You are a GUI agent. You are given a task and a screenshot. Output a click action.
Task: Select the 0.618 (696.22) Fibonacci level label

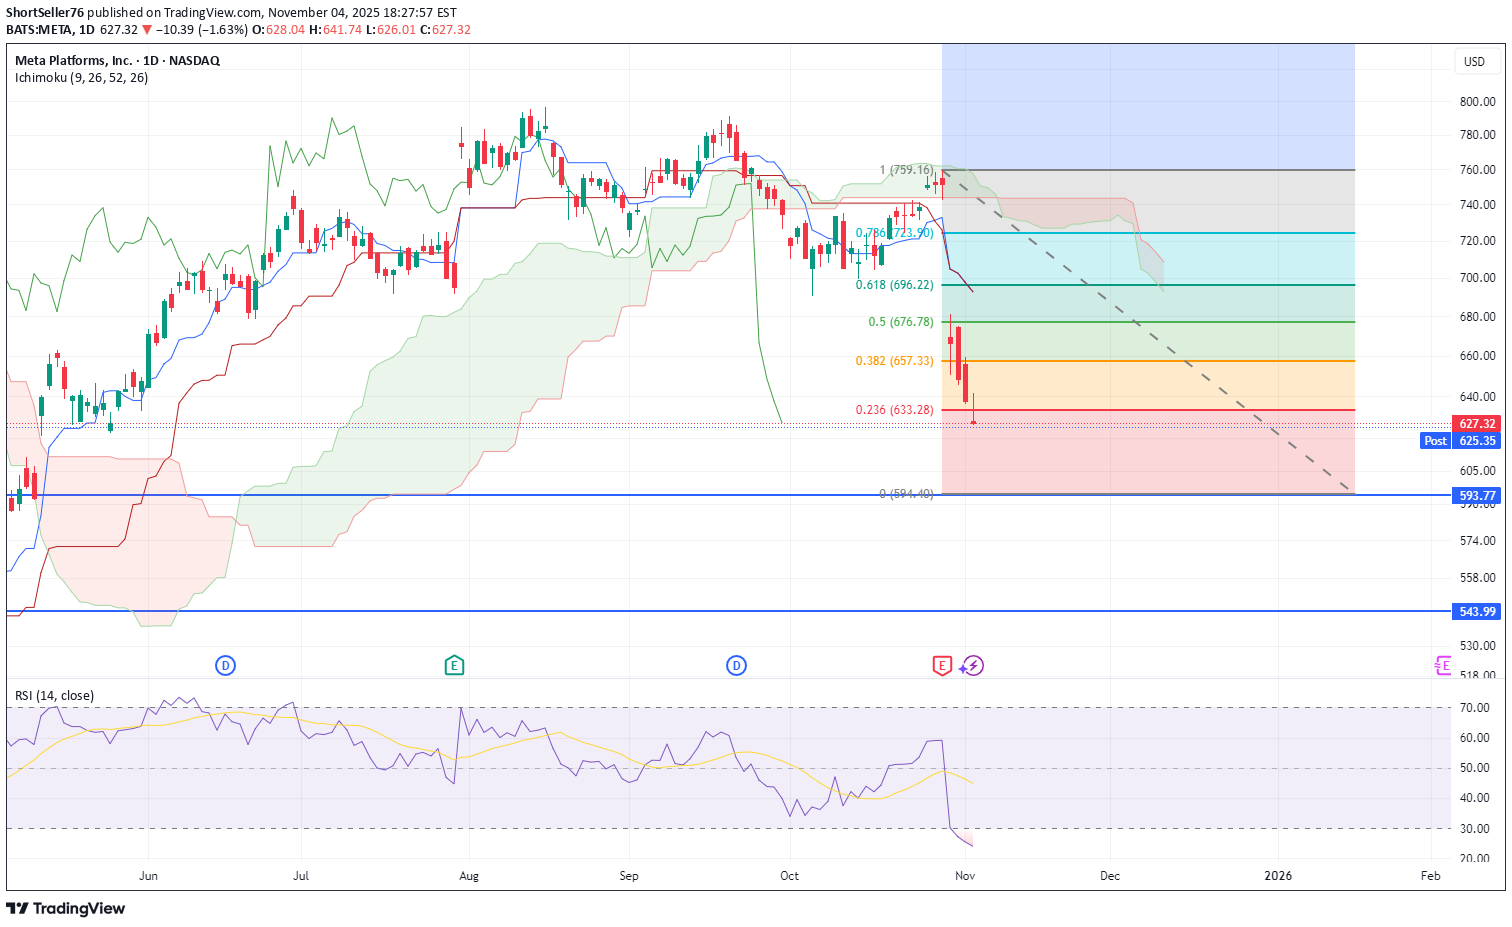(x=894, y=285)
